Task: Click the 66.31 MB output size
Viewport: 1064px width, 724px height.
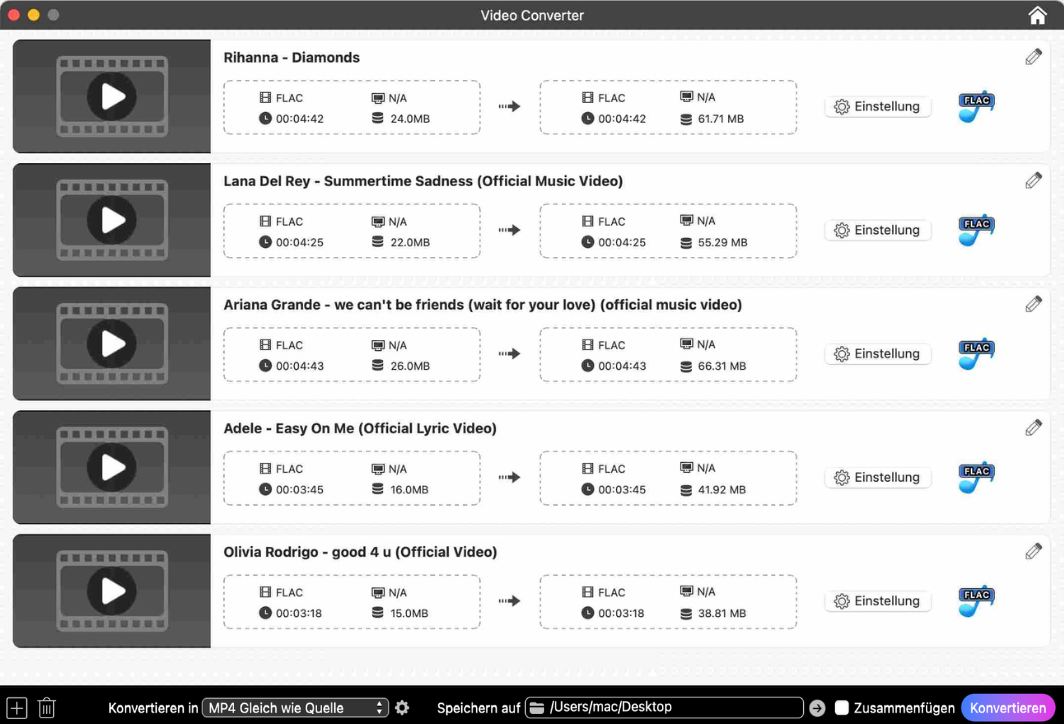Action: (722, 366)
